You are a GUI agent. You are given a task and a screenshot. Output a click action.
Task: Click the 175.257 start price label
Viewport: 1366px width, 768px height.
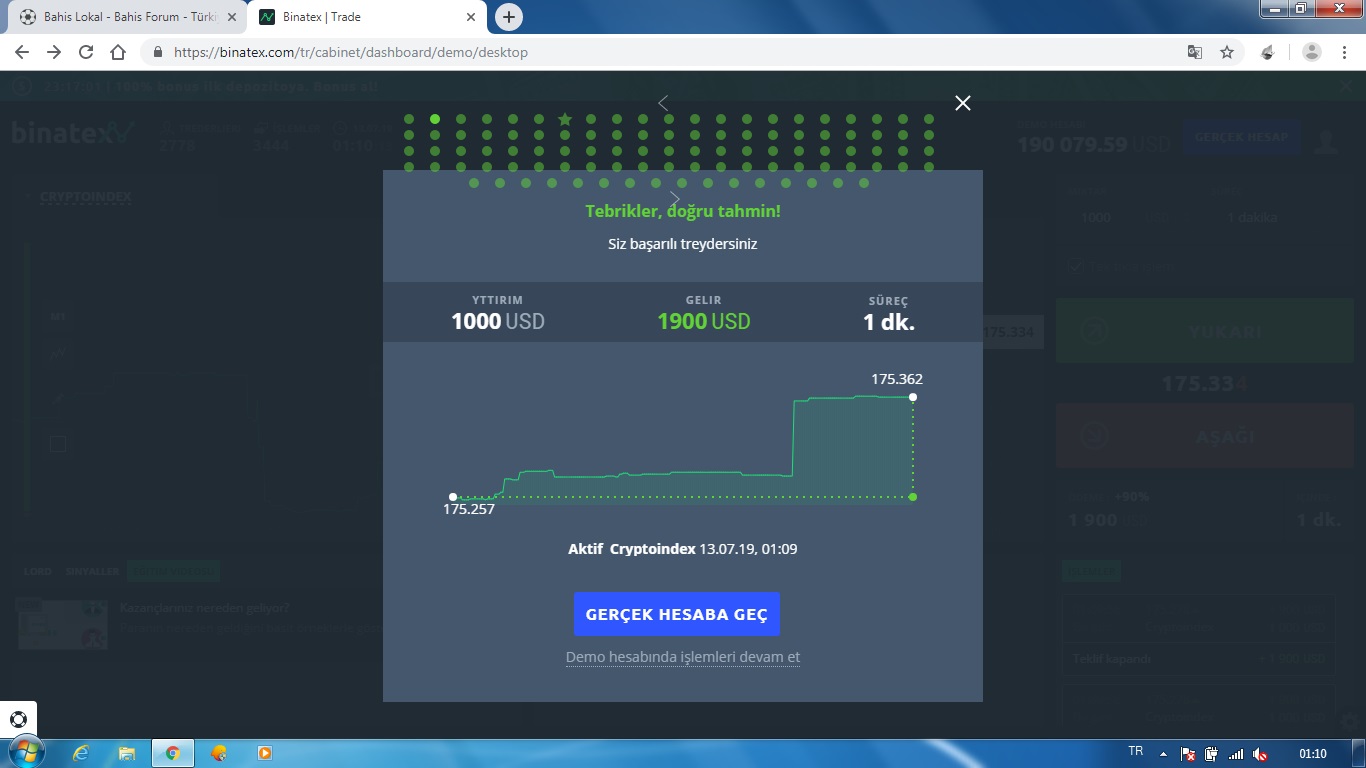coord(469,509)
